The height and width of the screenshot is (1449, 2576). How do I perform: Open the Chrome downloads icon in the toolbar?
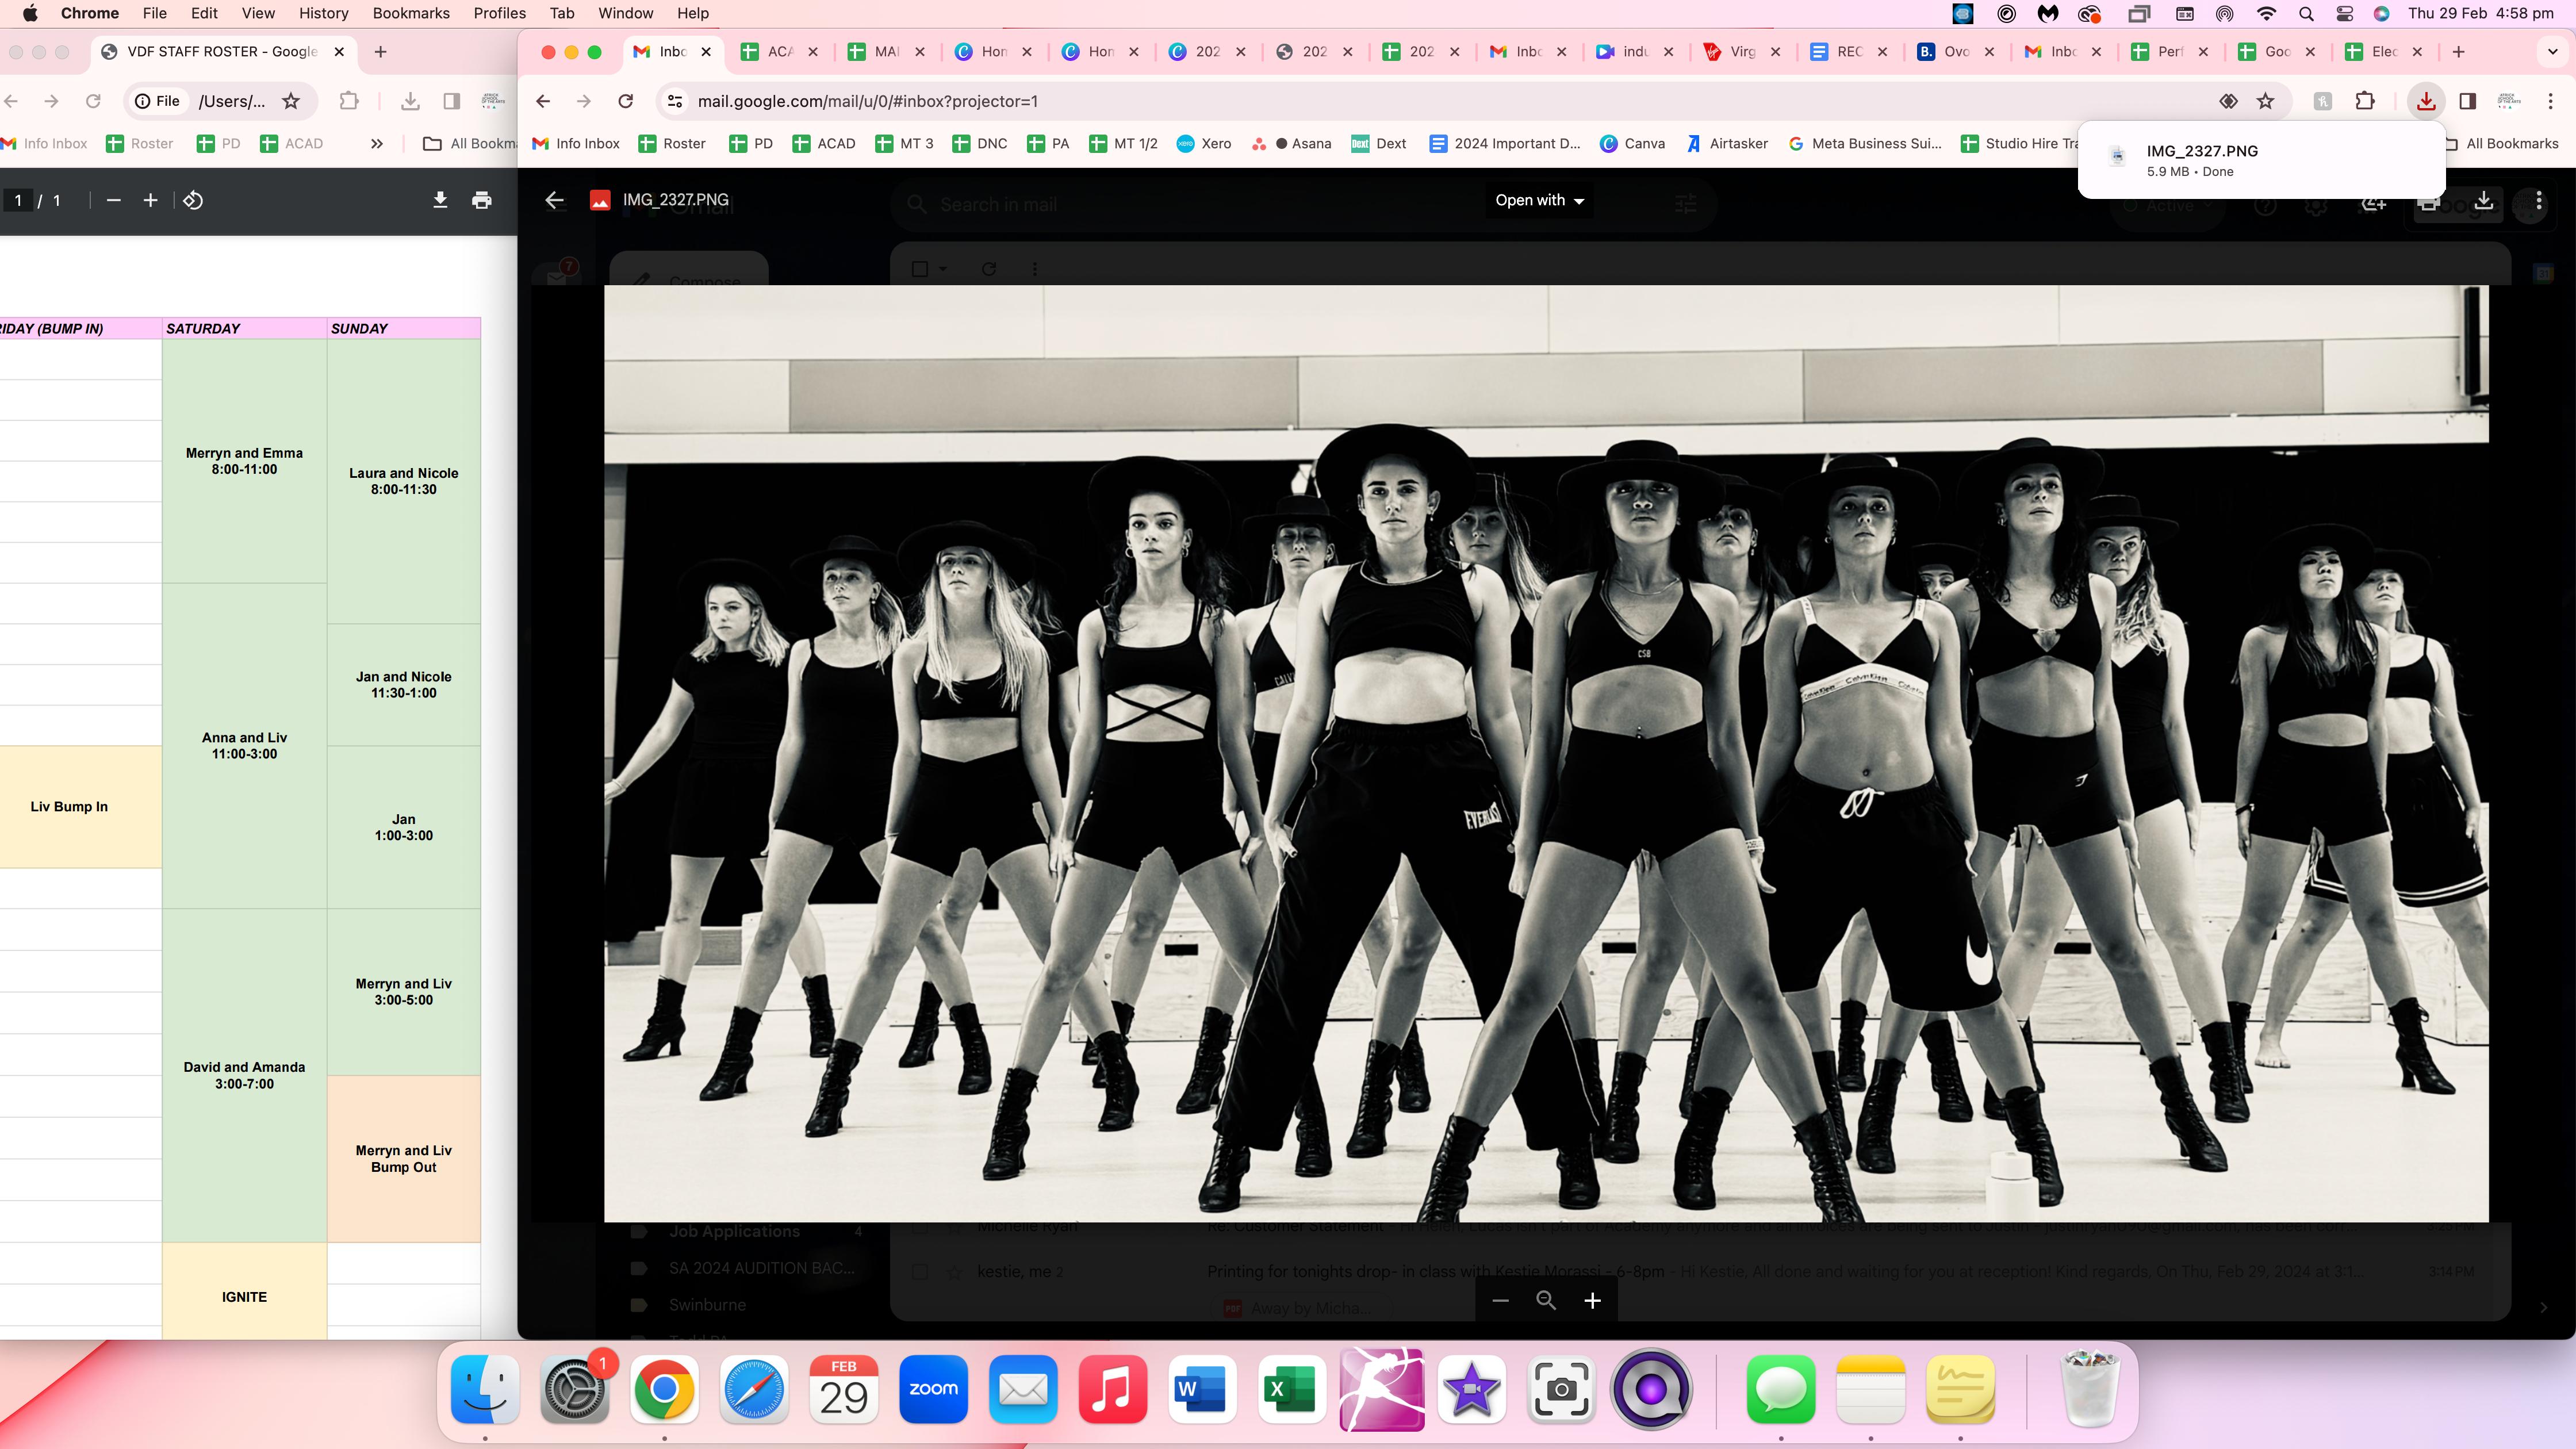[x=2426, y=101]
